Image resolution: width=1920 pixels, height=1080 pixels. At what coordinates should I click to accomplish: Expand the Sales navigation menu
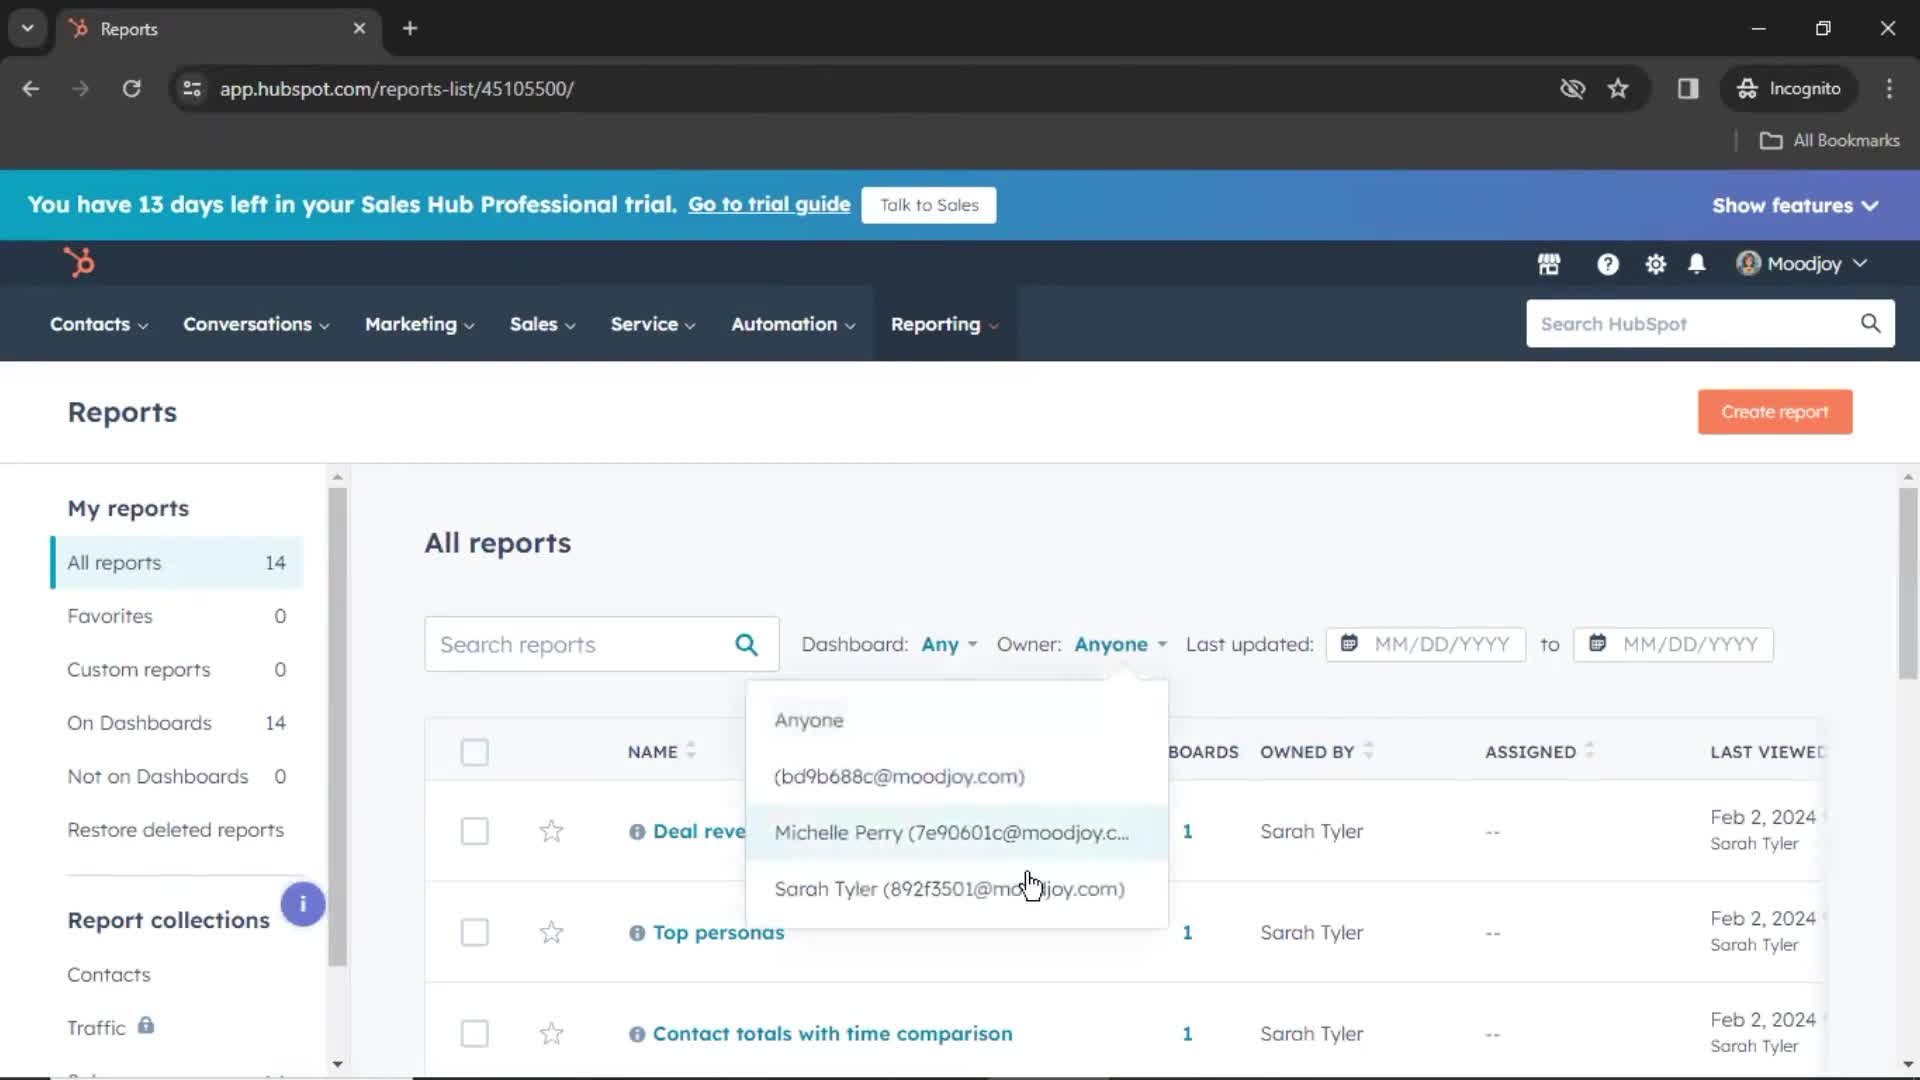point(543,324)
